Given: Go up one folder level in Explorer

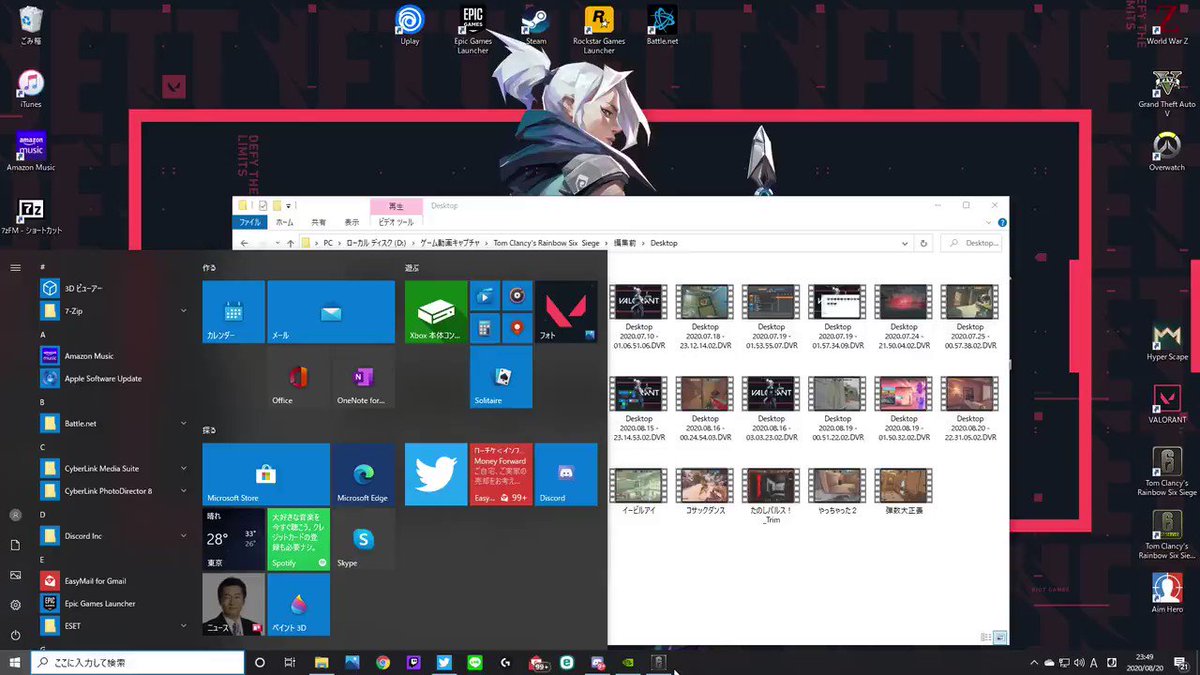Looking at the screenshot, I should pyautogui.click(x=291, y=243).
